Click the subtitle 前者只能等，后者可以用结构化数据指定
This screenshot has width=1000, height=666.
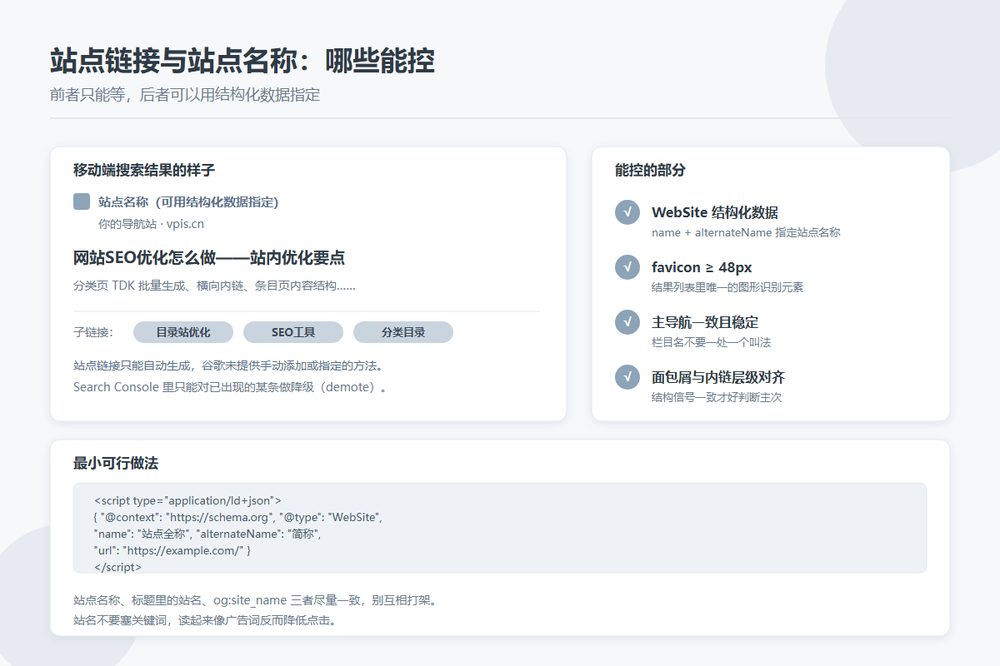(x=185, y=95)
